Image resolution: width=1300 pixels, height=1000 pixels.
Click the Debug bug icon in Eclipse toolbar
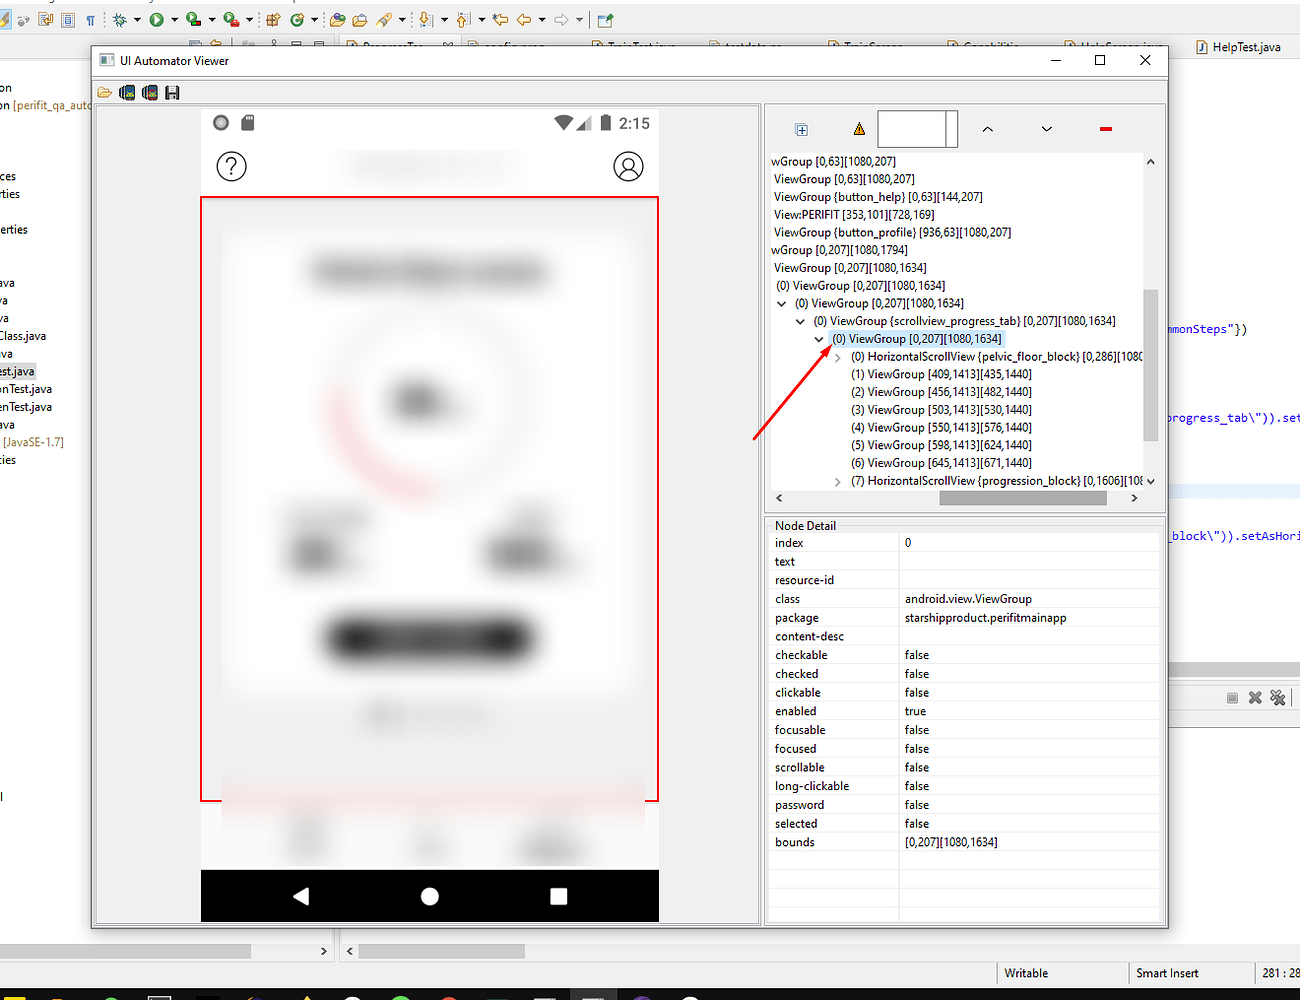click(120, 19)
